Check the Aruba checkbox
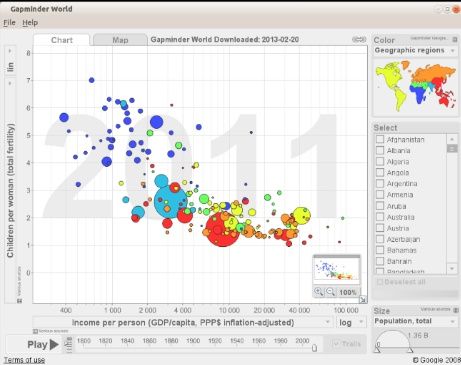The height and width of the screenshot is (365, 461). click(x=380, y=206)
